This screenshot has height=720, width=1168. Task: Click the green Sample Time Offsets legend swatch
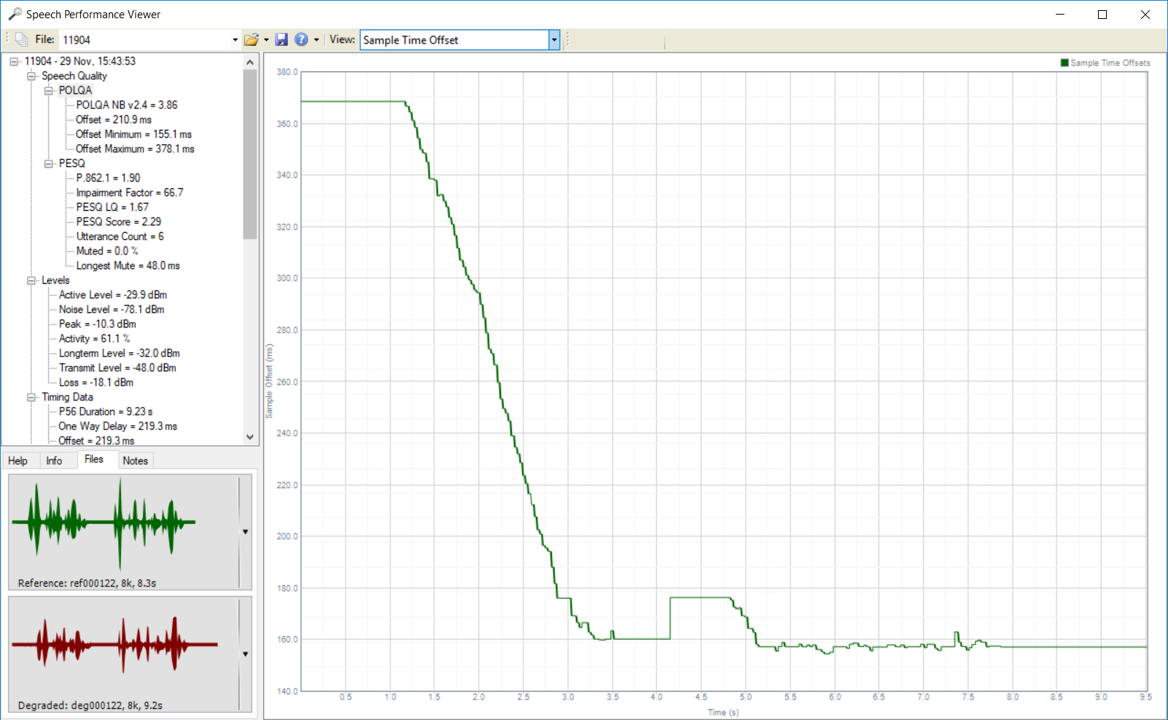(1065, 63)
